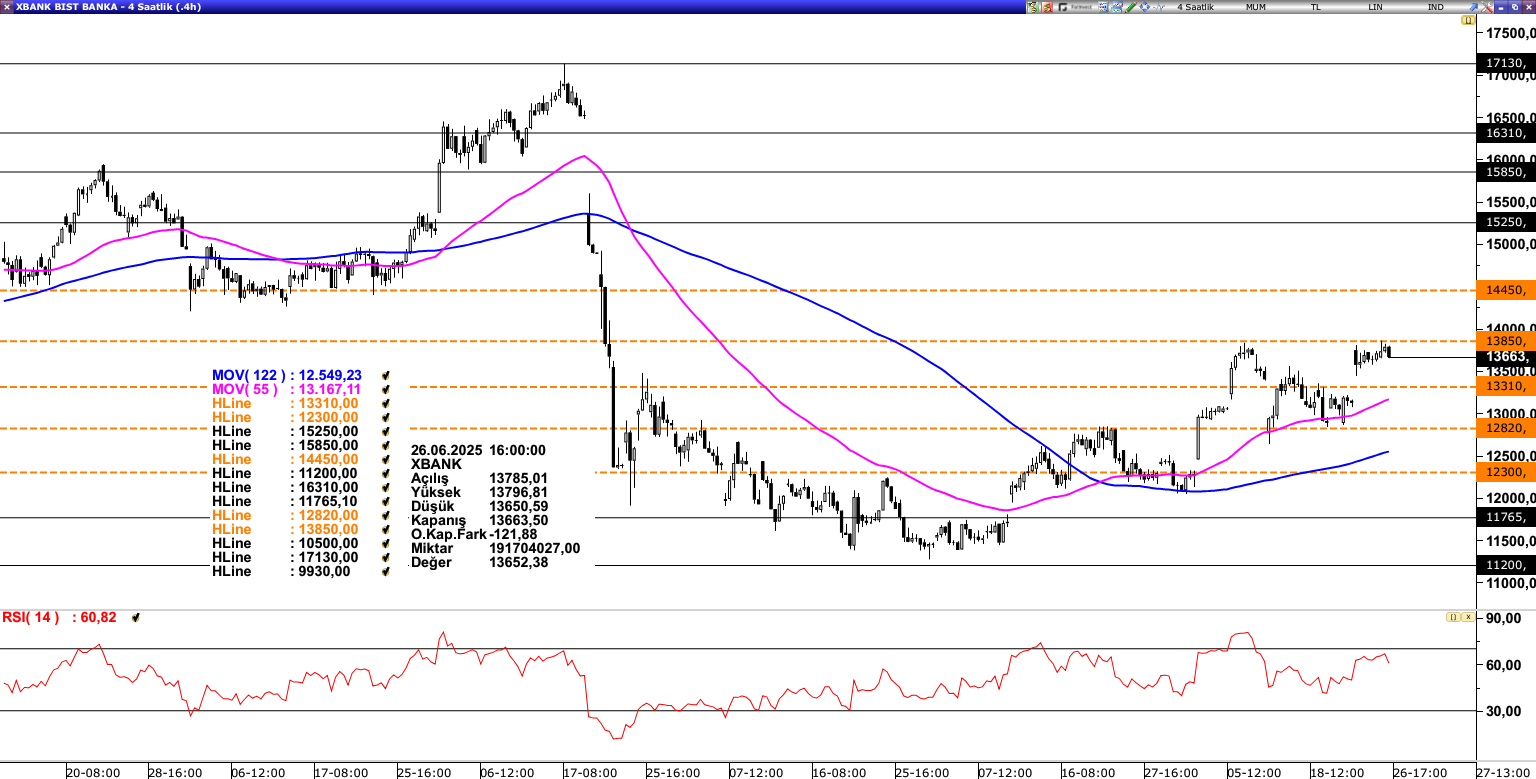Click the 15850 price label on the axis
This screenshot has width=1536, height=779.
tap(1505, 172)
